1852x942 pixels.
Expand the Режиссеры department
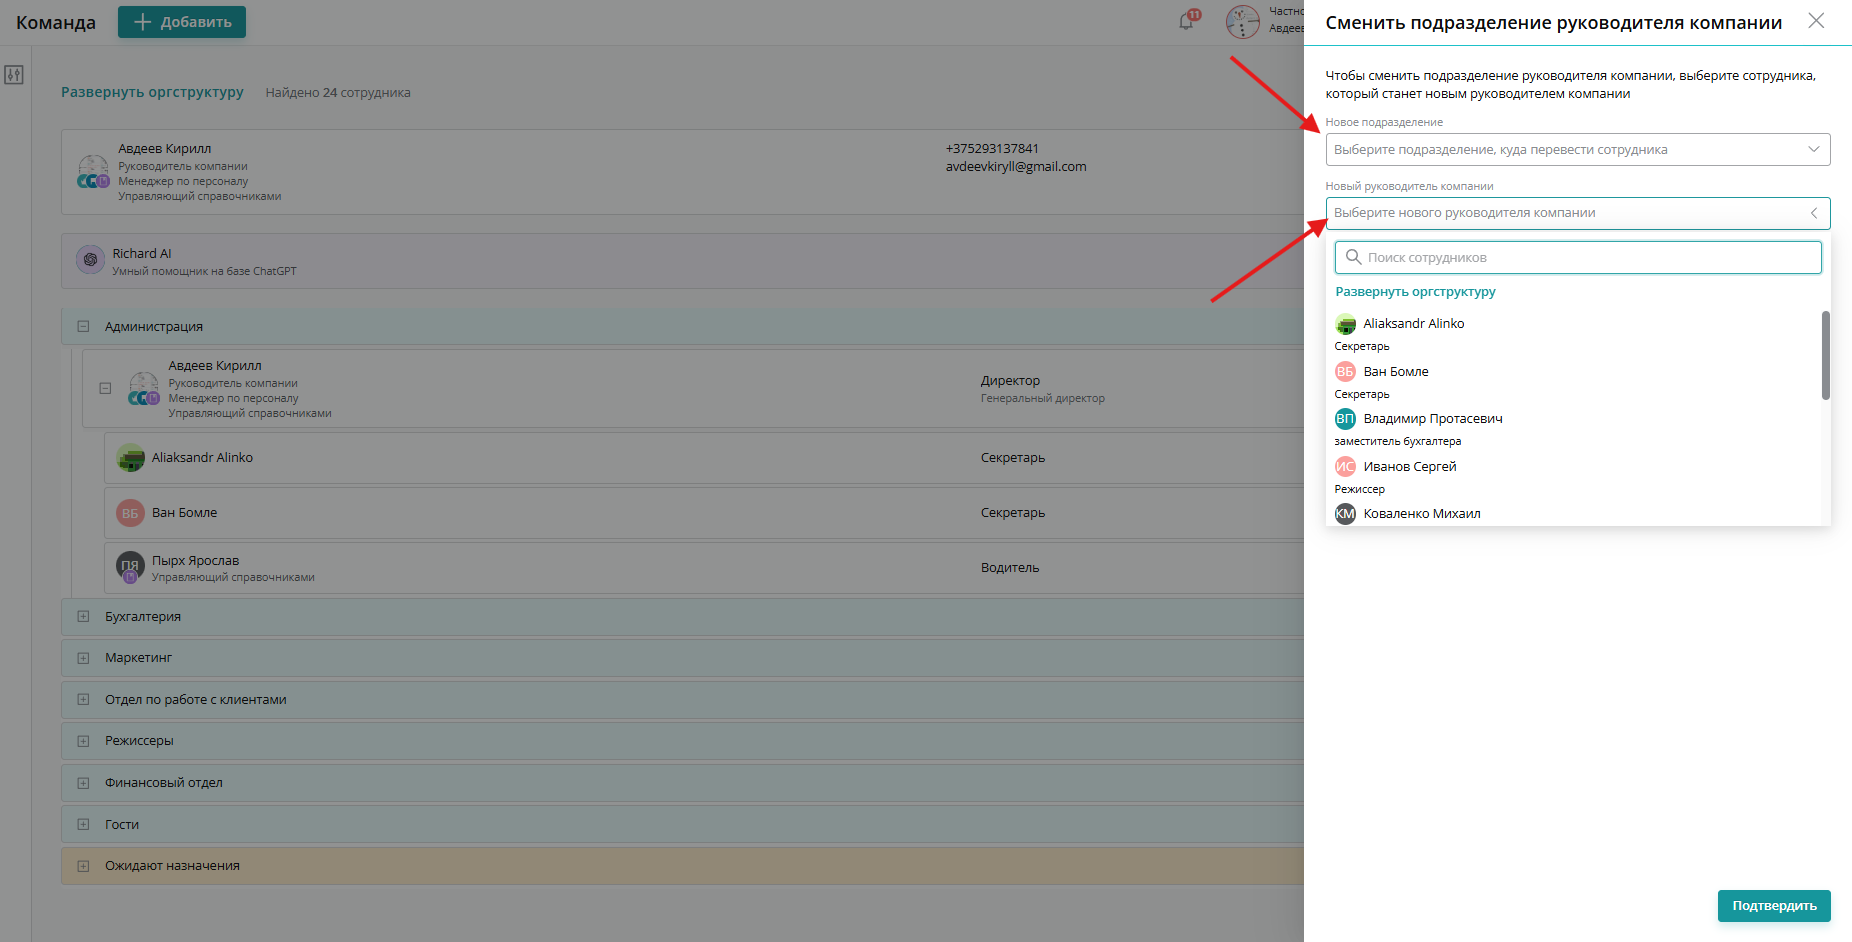[x=83, y=741]
